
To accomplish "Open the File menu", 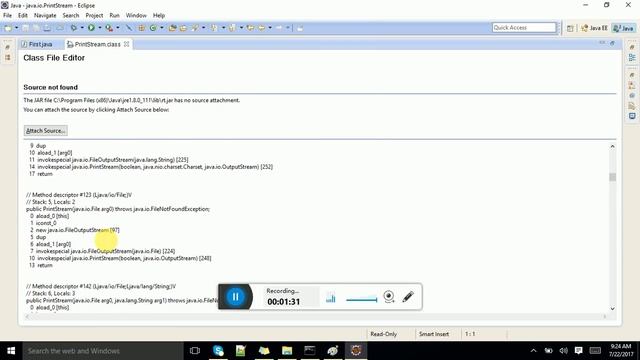I will point(7,15).
